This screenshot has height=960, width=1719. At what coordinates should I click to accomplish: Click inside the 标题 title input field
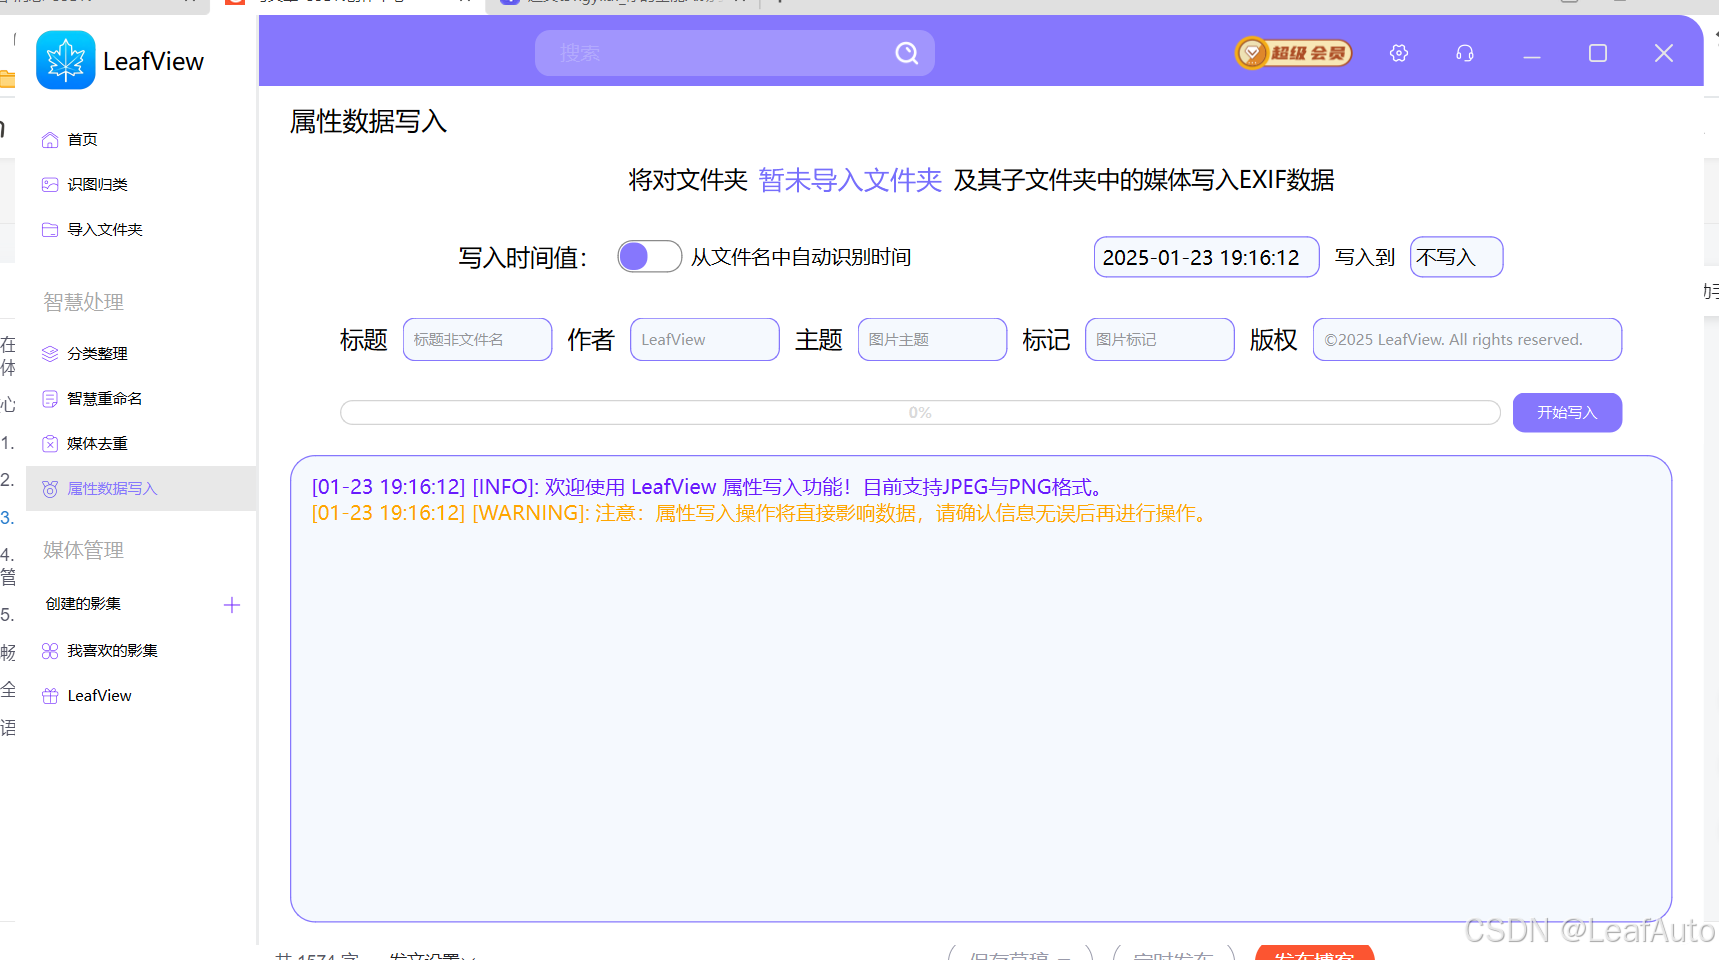pos(477,339)
